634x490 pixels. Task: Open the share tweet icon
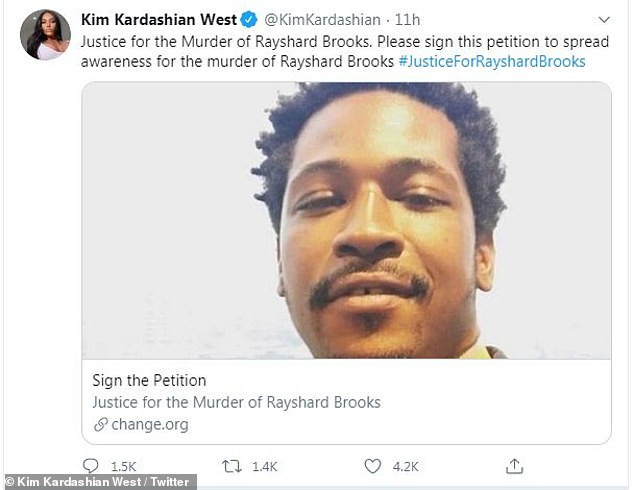coord(514,466)
